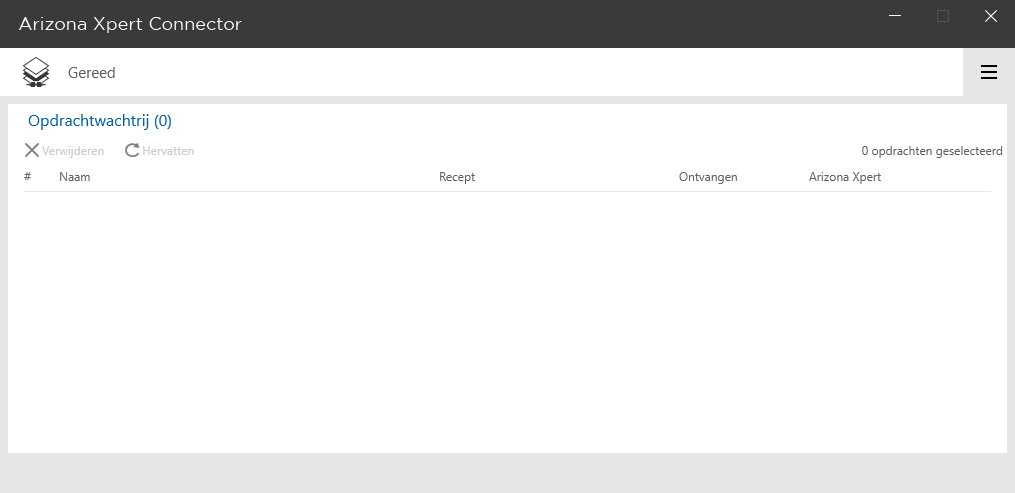Open the hamburger menu
Screen dimensions: 1015x493
coord(988,72)
